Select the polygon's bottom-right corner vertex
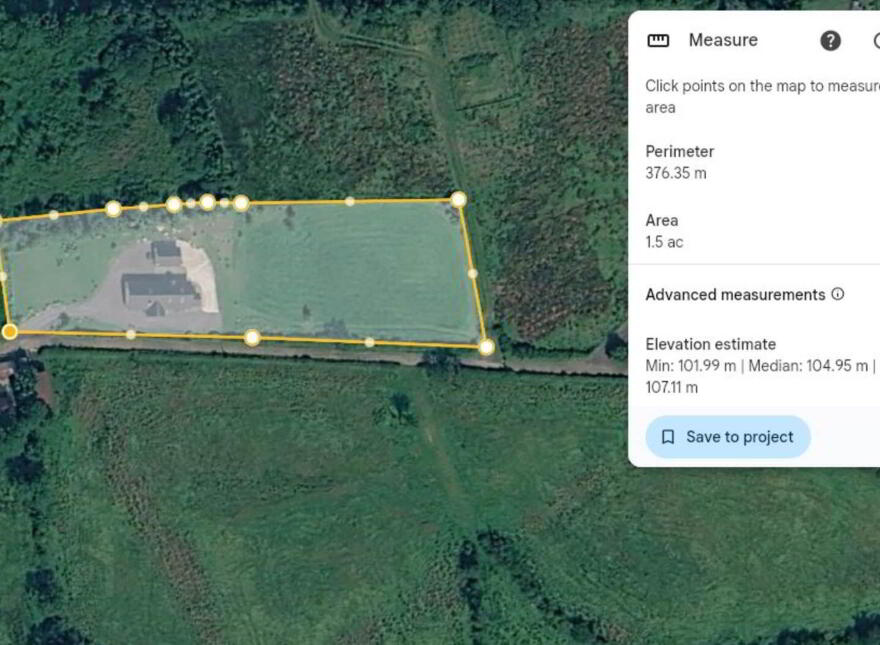The width and height of the screenshot is (880, 645). click(487, 347)
